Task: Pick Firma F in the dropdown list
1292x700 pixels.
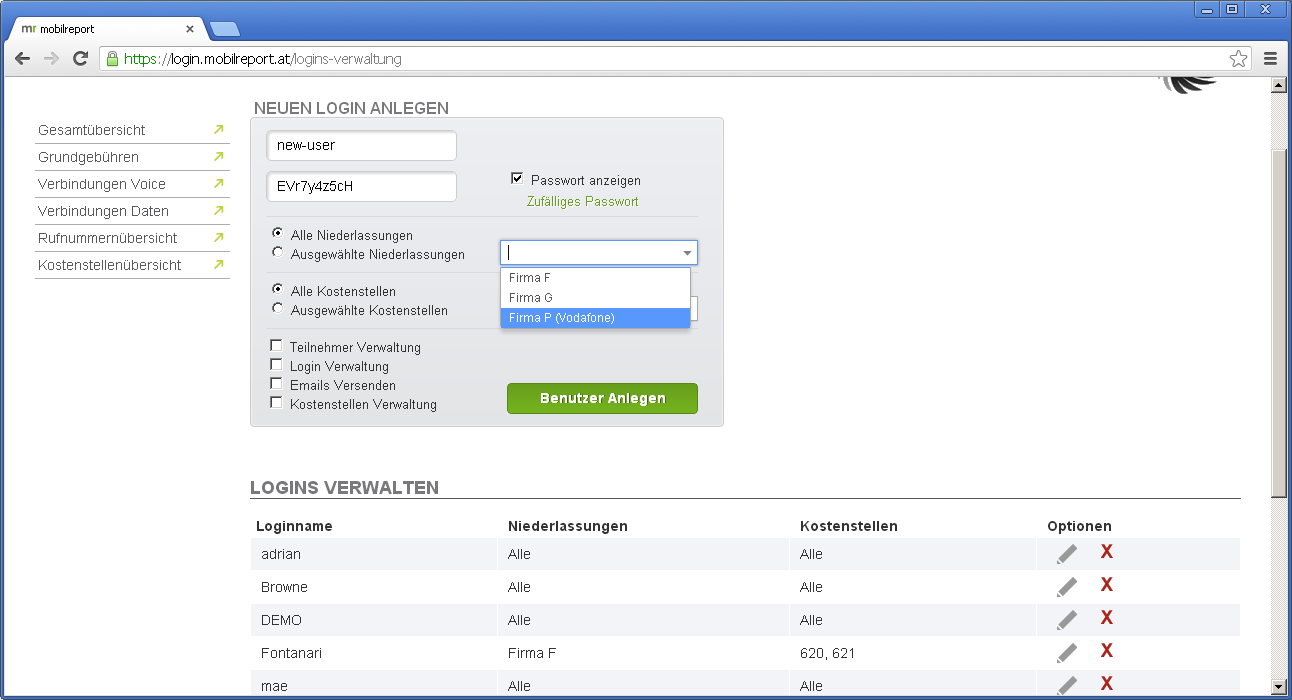Action: (x=595, y=278)
